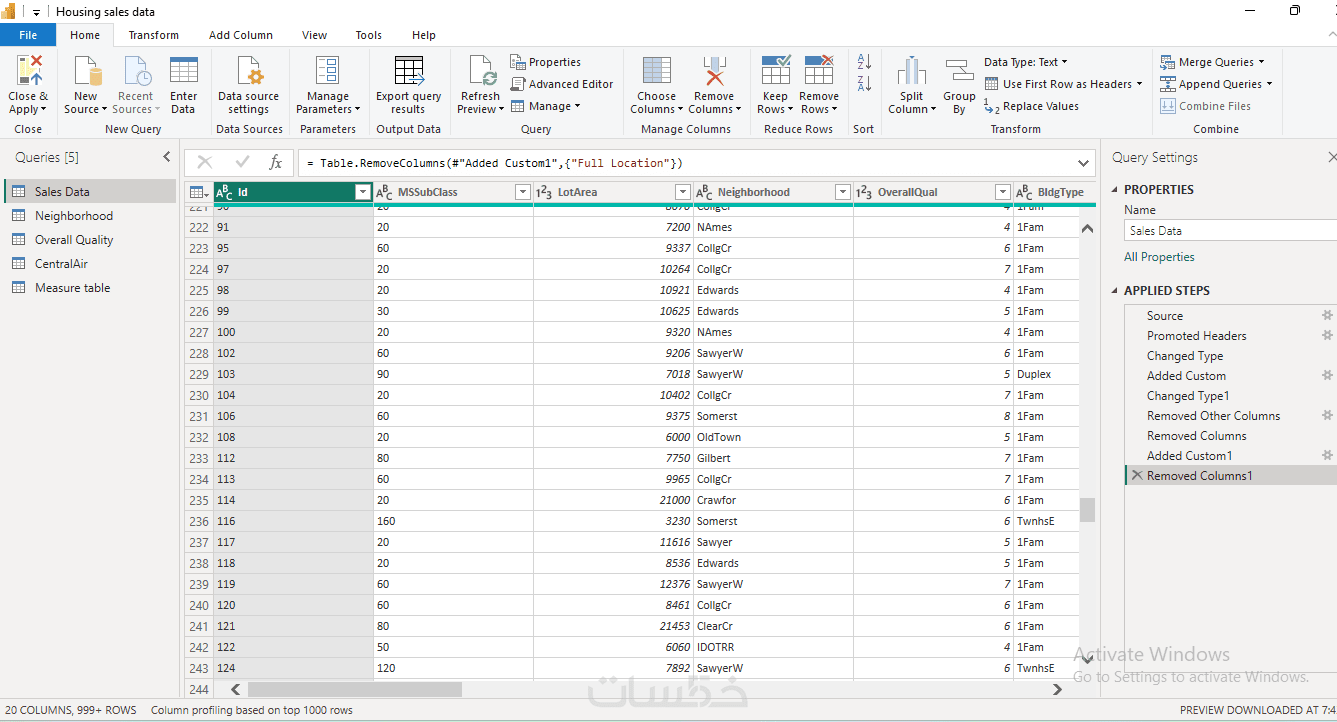
Task: Click the vertical scrollbar thumb of the data grid
Action: pyautogui.click(x=1087, y=510)
